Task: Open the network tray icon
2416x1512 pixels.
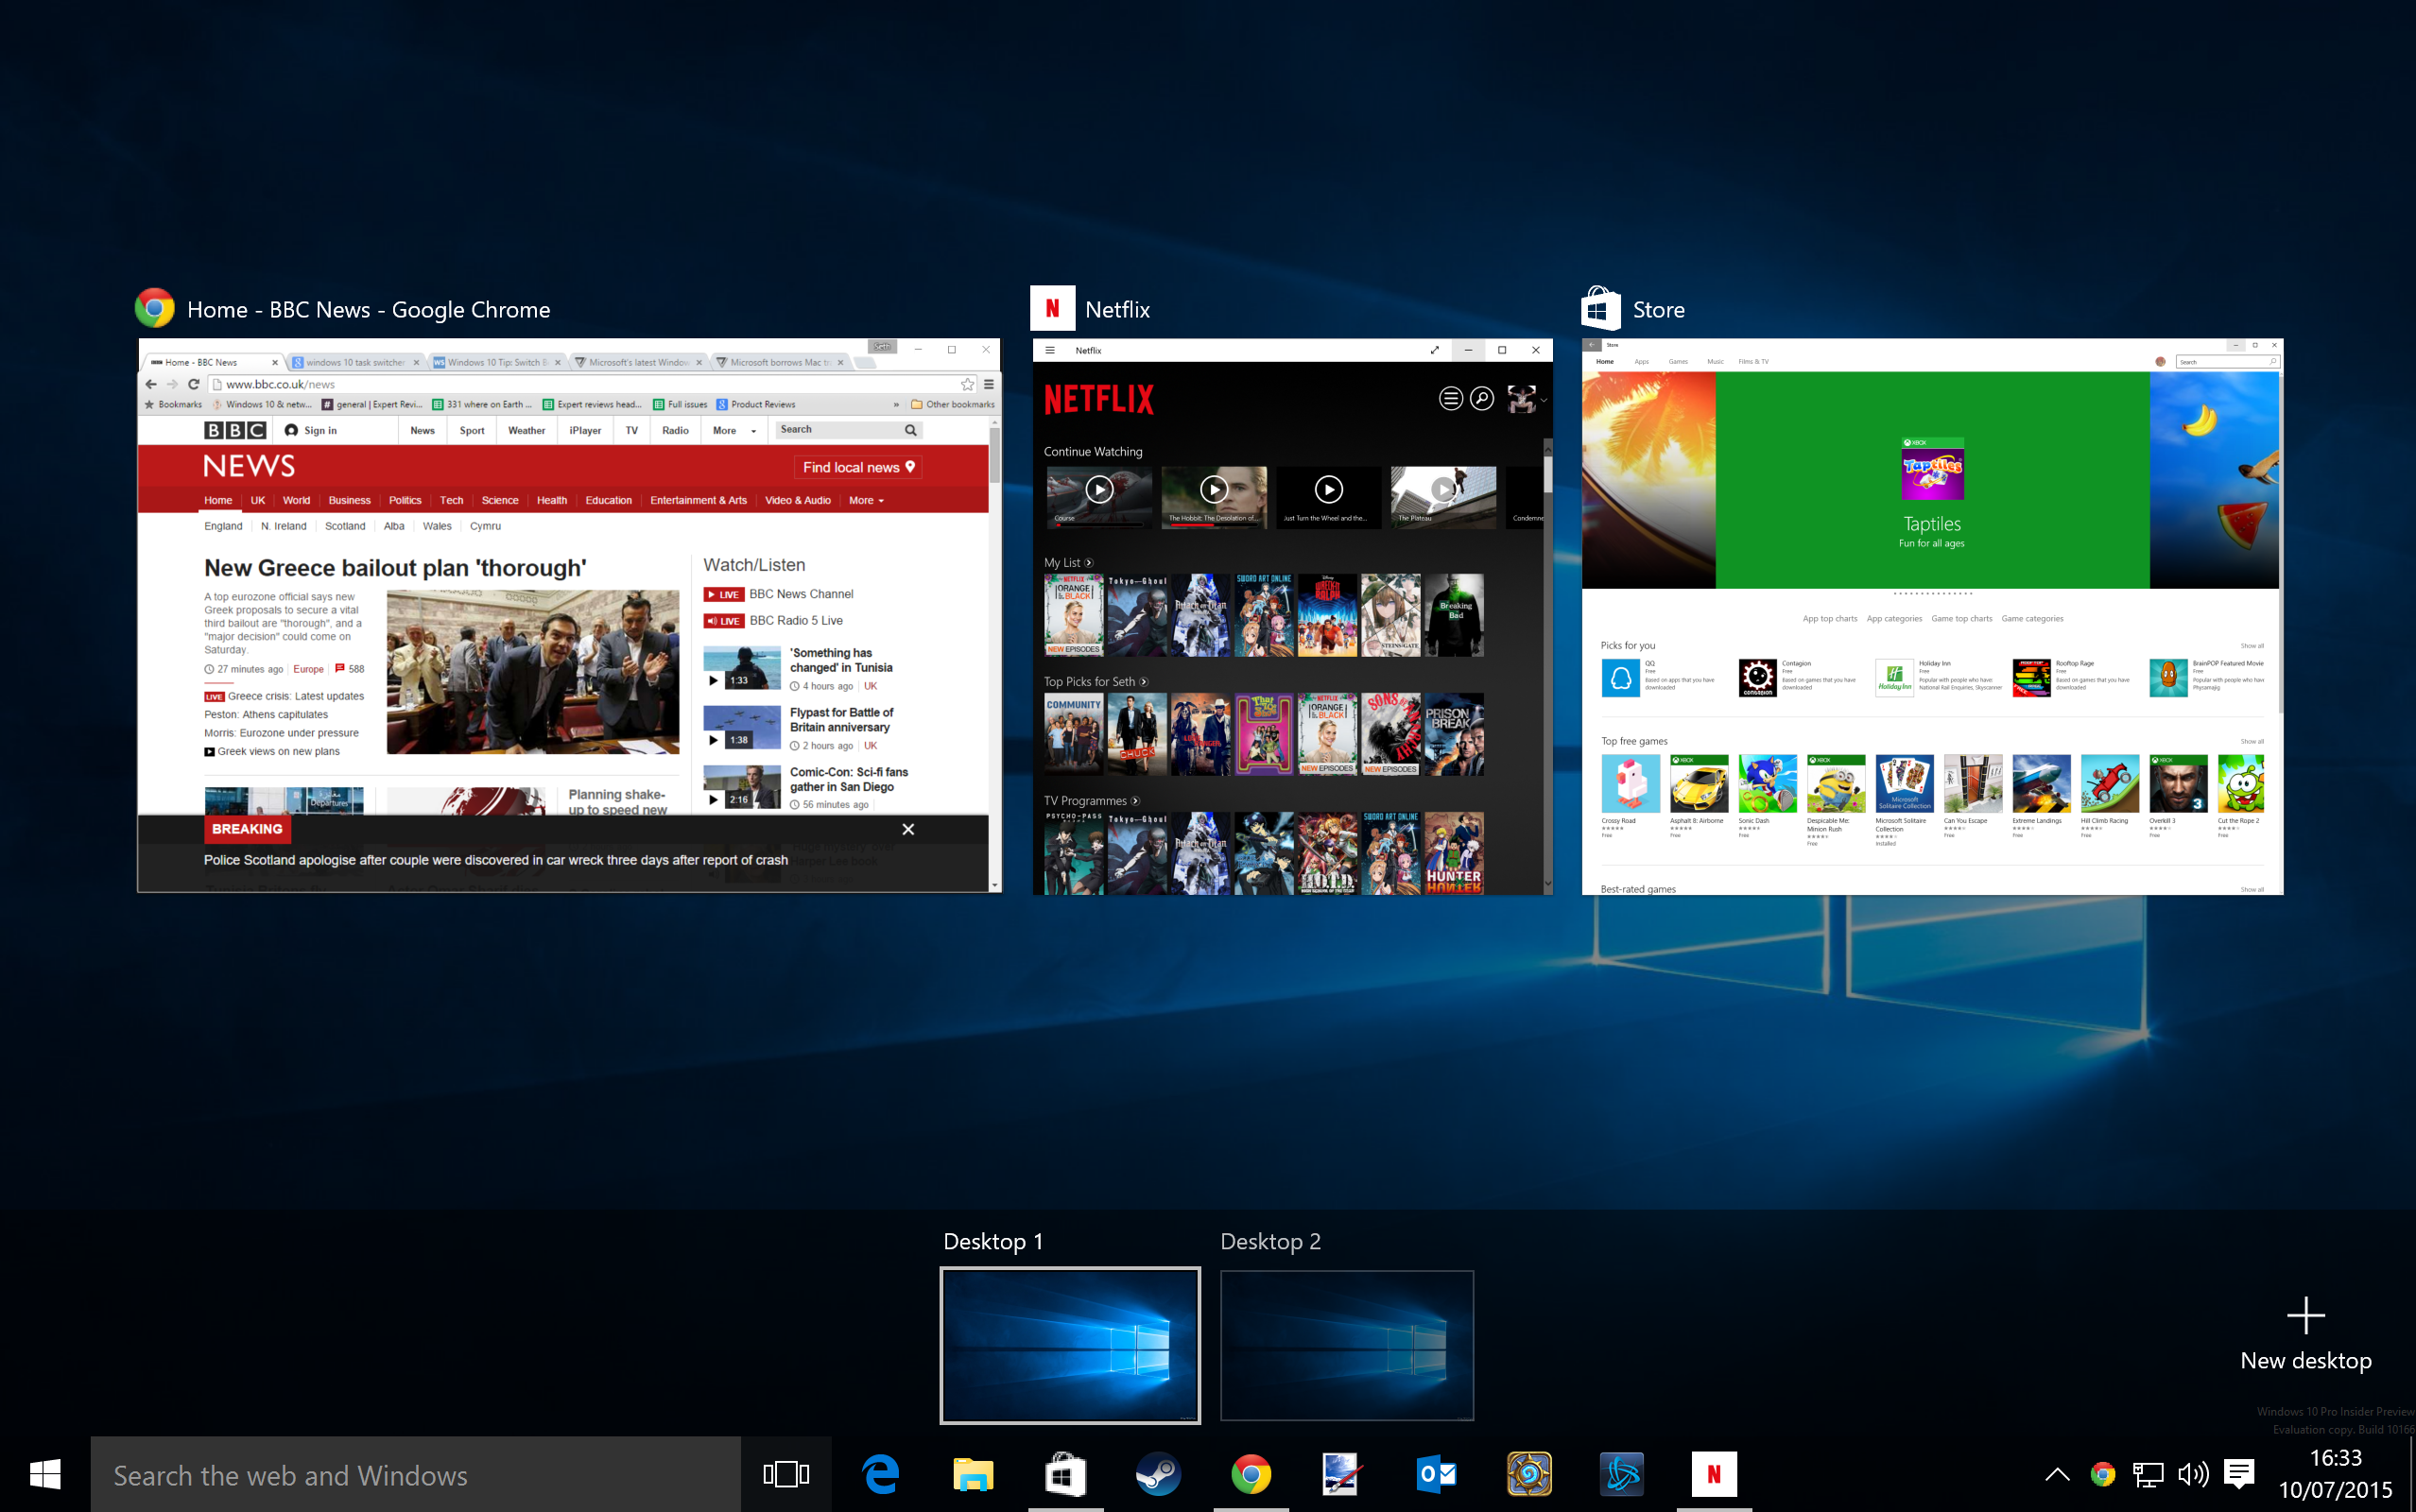Action: [x=2147, y=1474]
